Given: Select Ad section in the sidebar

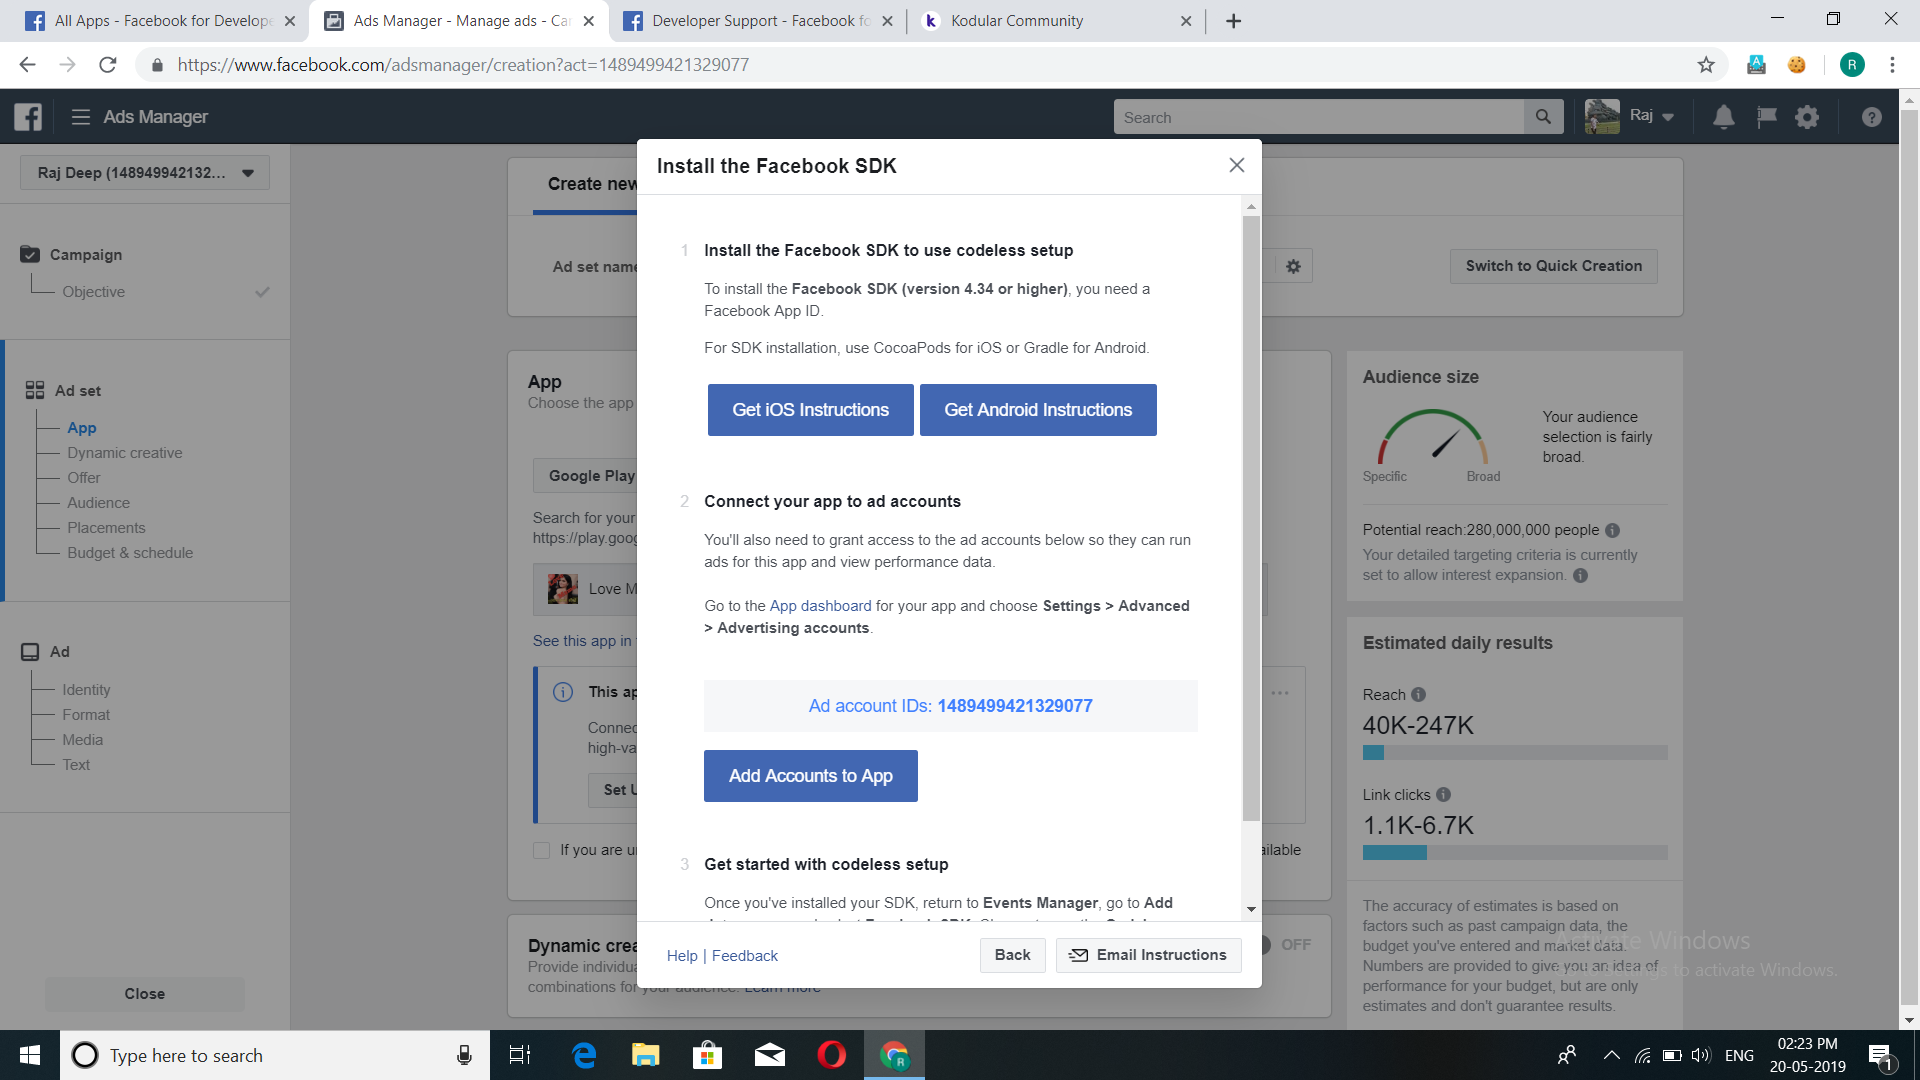Looking at the screenshot, I should tap(60, 652).
